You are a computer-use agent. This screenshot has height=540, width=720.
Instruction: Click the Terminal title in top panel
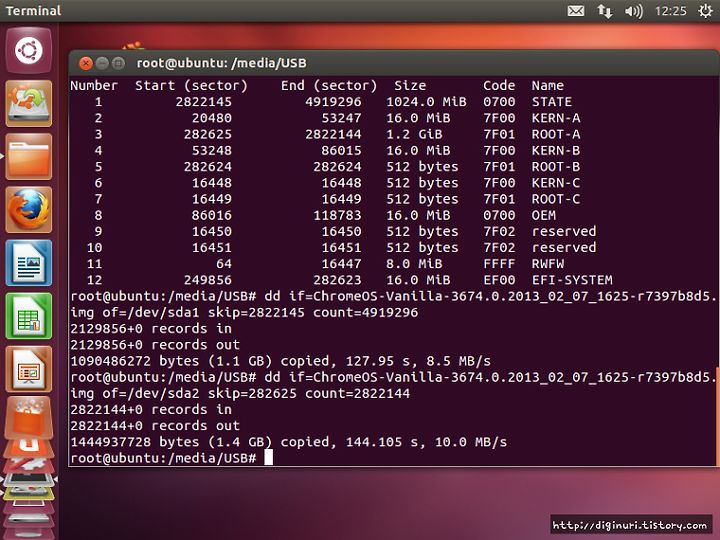tap(33, 11)
